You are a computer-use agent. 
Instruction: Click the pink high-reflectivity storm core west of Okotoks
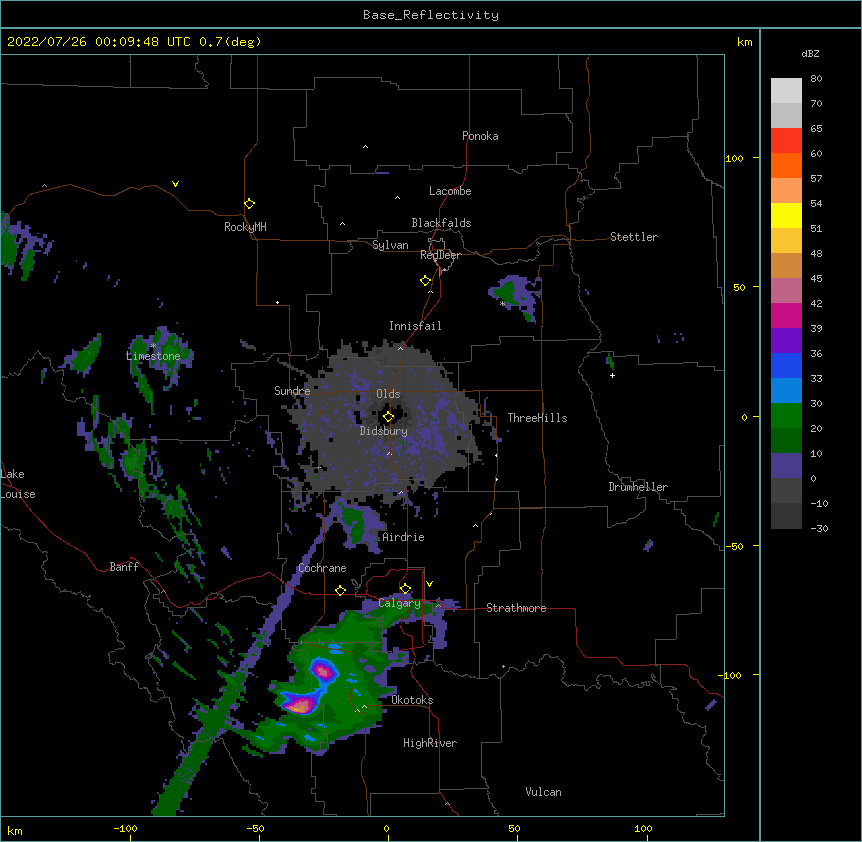coord(301,704)
